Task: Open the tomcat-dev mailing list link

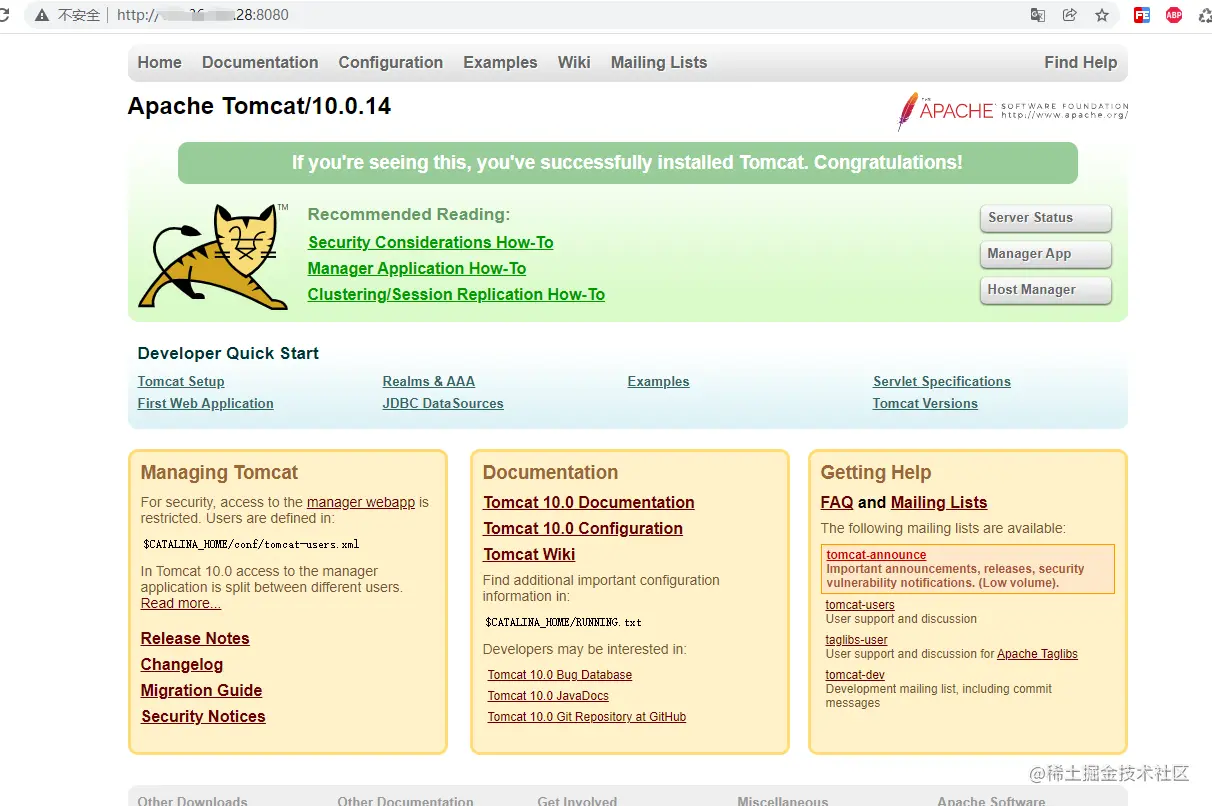Action: coord(855,675)
